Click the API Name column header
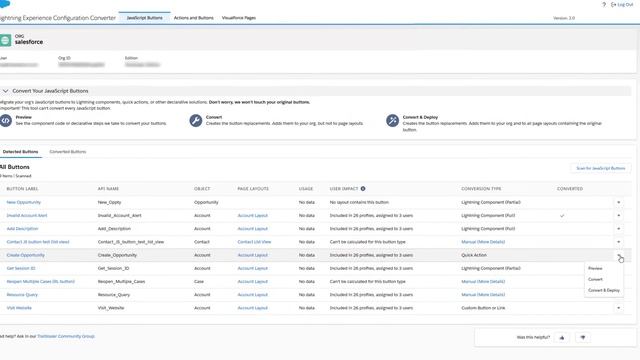 108,189
